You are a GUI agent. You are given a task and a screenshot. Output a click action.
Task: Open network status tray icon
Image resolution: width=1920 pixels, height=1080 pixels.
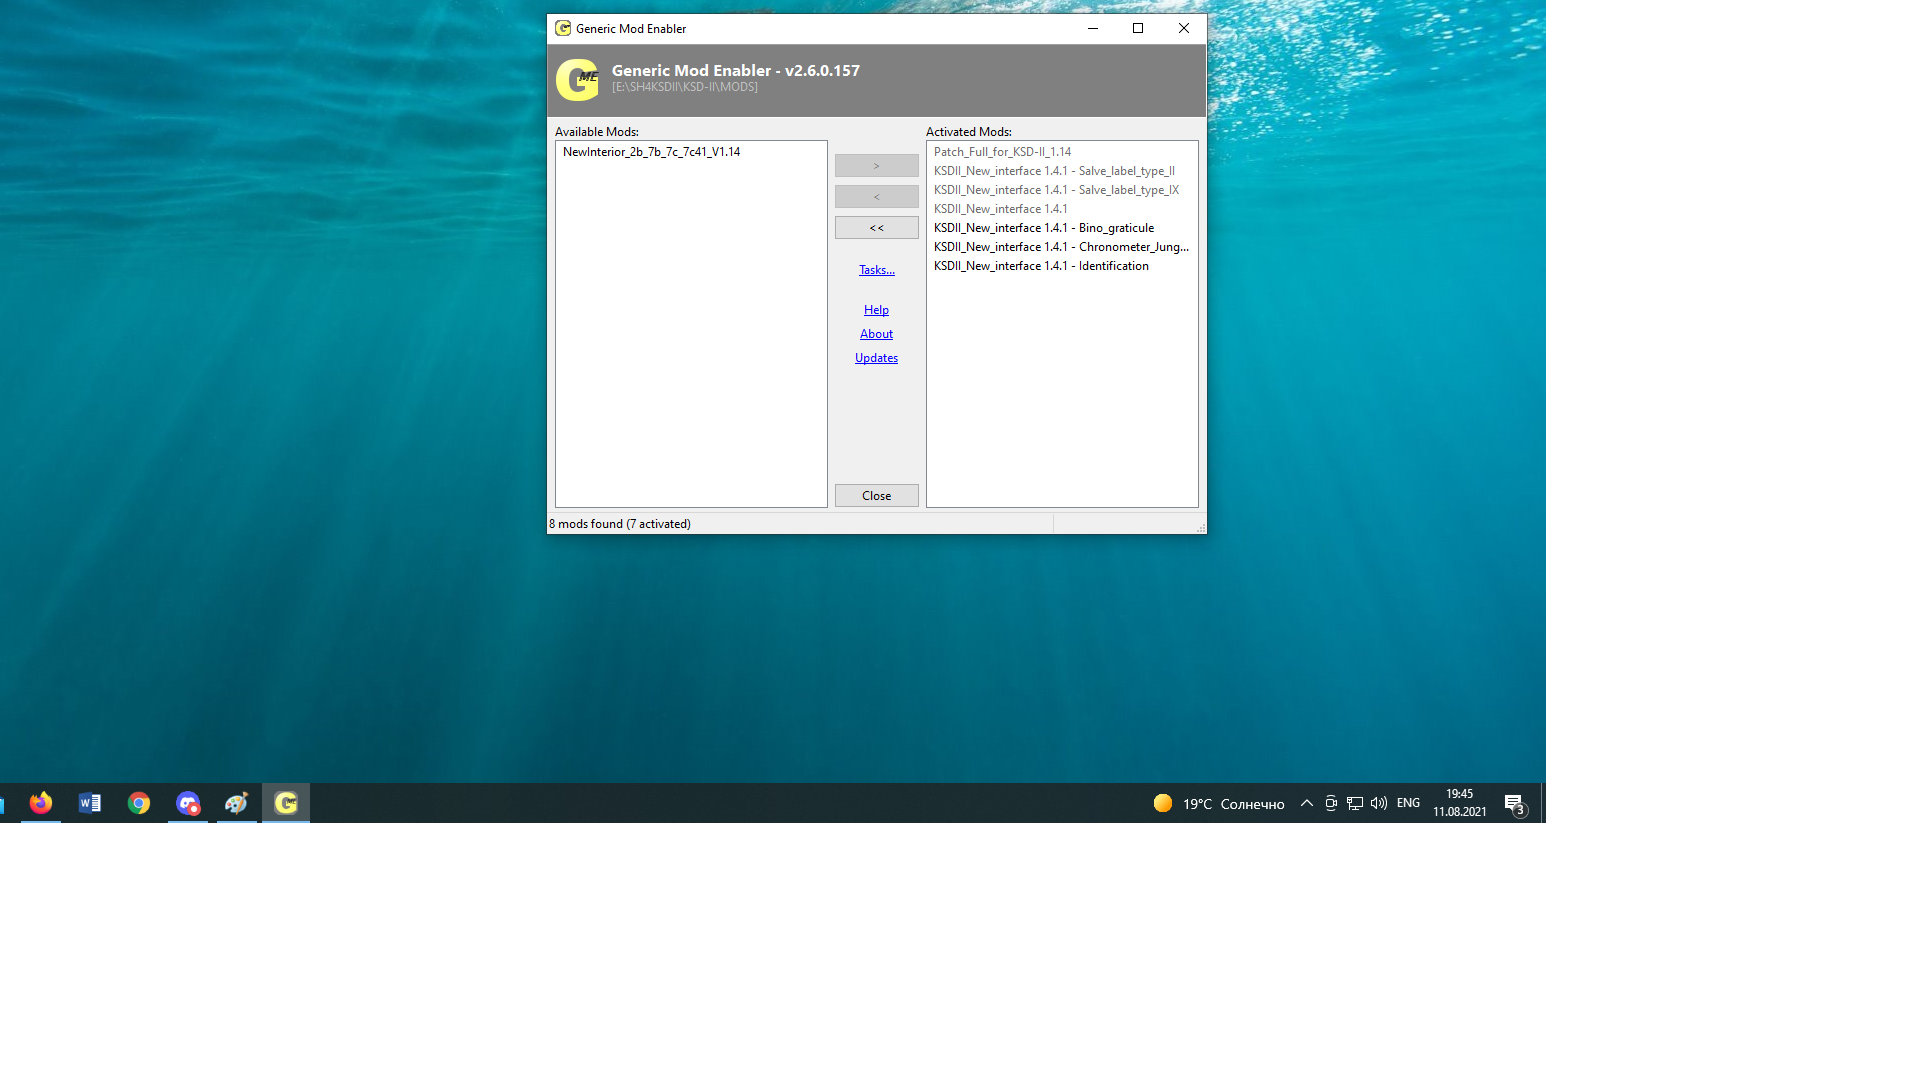[1355, 803]
